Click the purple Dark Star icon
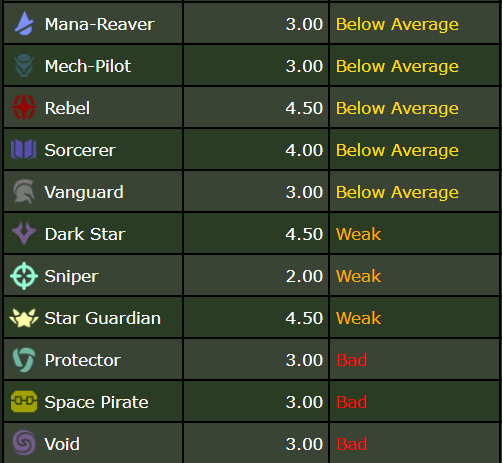 click(24, 233)
